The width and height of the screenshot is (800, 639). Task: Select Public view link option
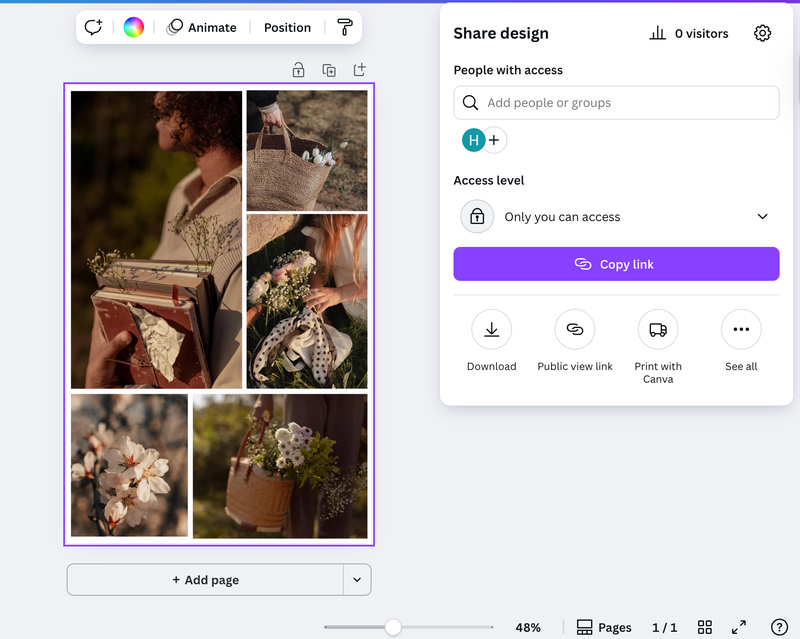pos(574,329)
